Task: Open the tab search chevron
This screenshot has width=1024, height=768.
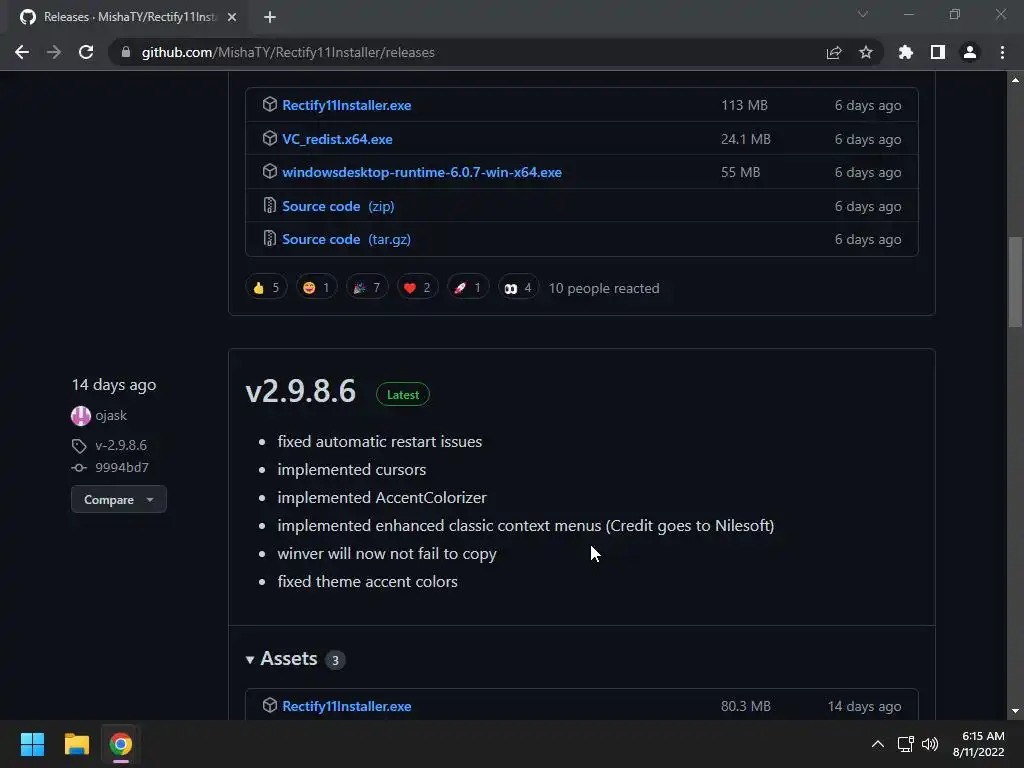Action: coord(863,14)
